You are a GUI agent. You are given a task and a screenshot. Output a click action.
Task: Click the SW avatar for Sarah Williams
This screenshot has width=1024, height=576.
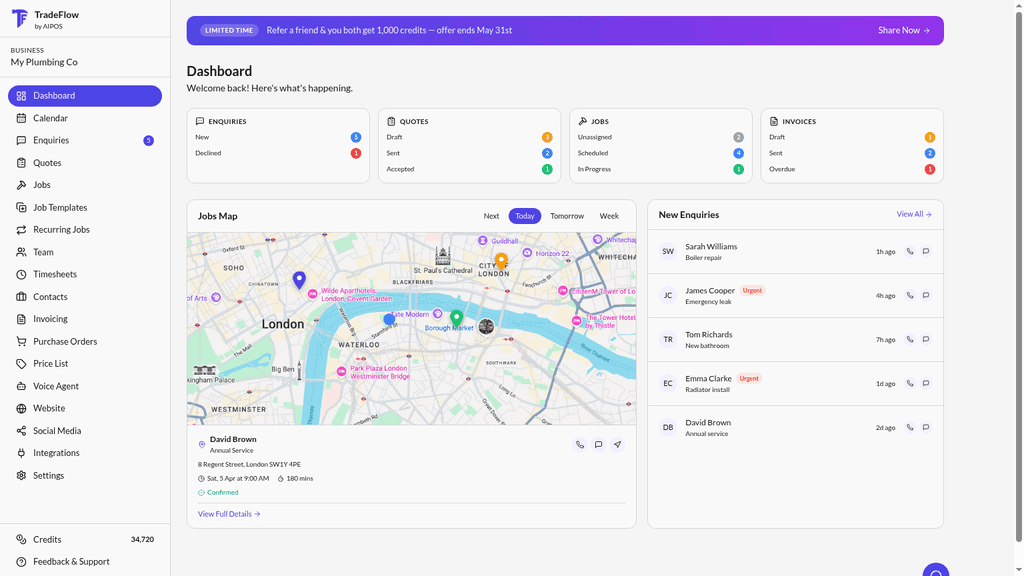point(667,251)
